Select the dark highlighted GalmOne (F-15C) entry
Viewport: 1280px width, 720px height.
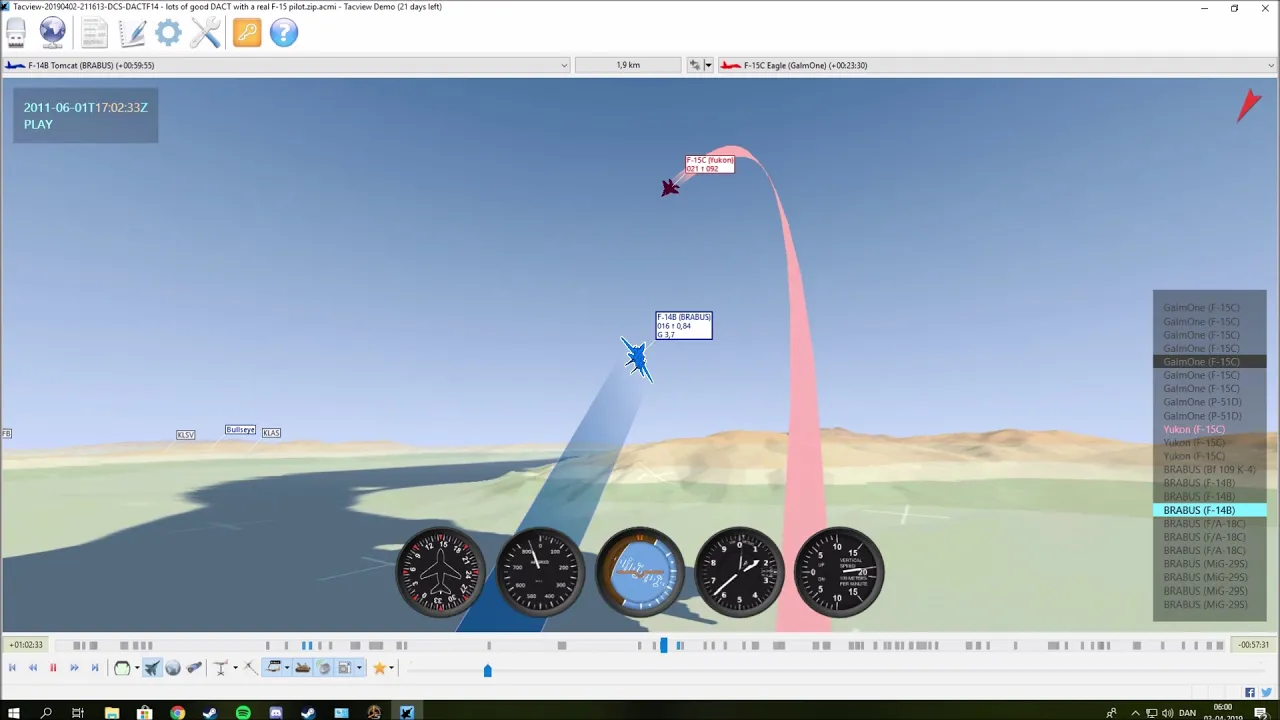[1209, 362]
